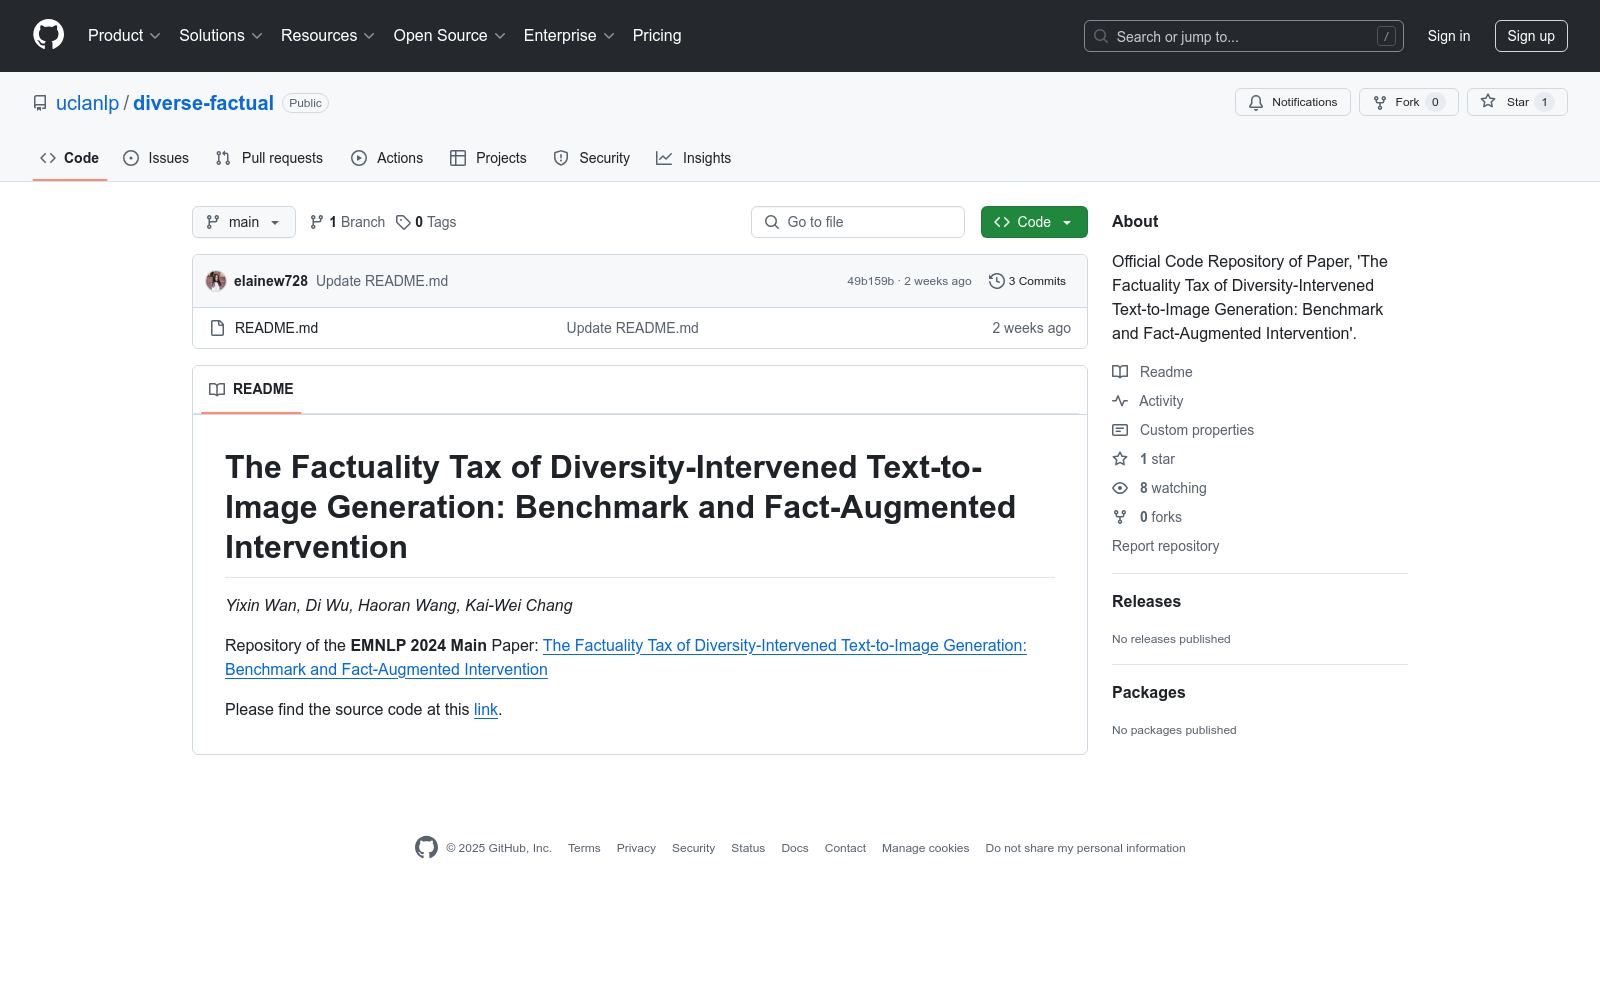Viewport: 1600px width, 1000px height.
Task: Click the bell icon in Notifications
Action: (1256, 102)
